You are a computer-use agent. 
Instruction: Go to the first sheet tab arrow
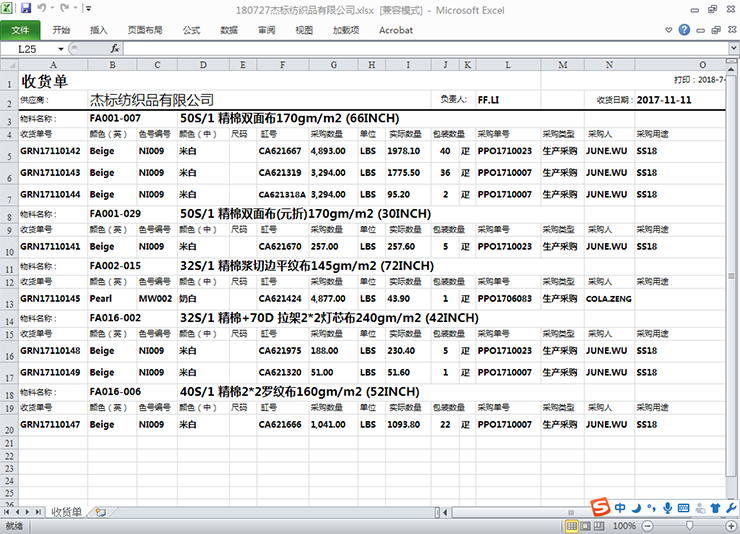[x=7, y=512]
